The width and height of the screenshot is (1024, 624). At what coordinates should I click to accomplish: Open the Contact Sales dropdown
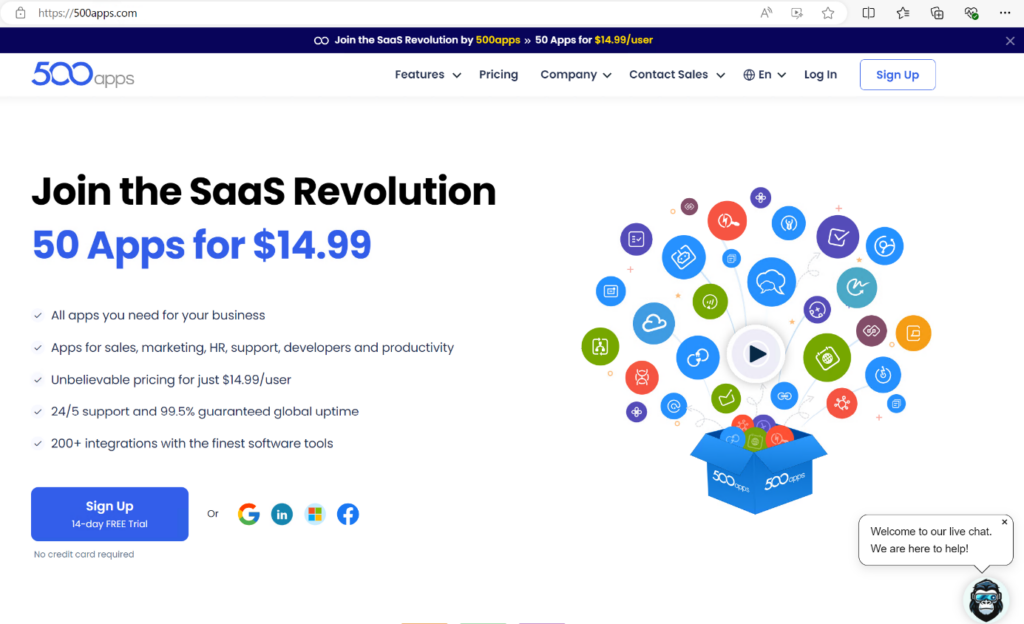677,74
